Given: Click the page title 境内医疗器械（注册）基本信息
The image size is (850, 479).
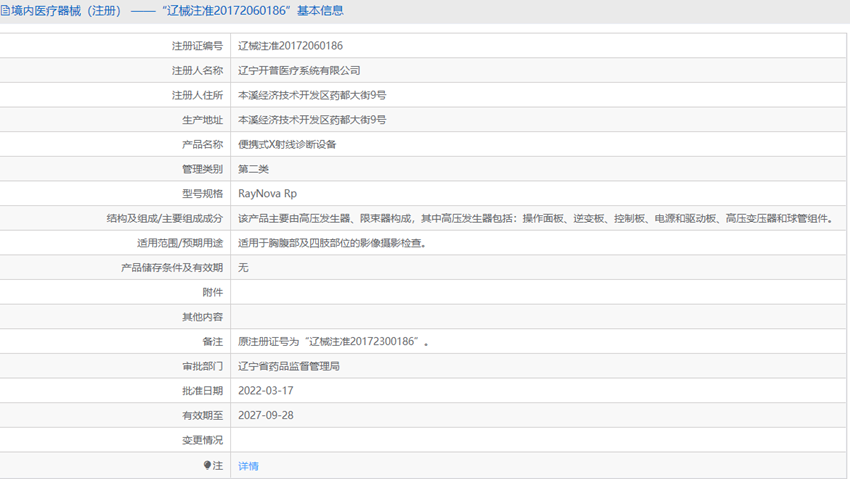Looking at the screenshot, I should click(x=177, y=11).
